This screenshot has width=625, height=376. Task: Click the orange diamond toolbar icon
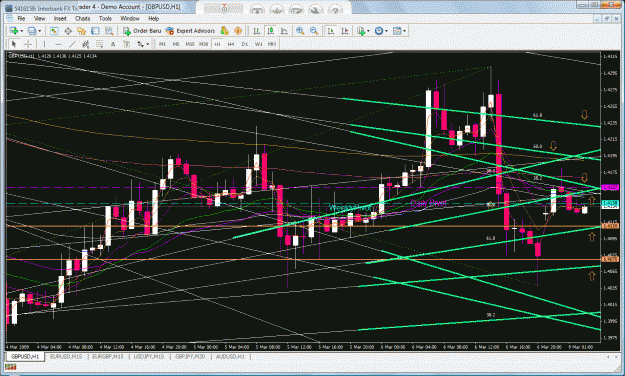(238, 31)
